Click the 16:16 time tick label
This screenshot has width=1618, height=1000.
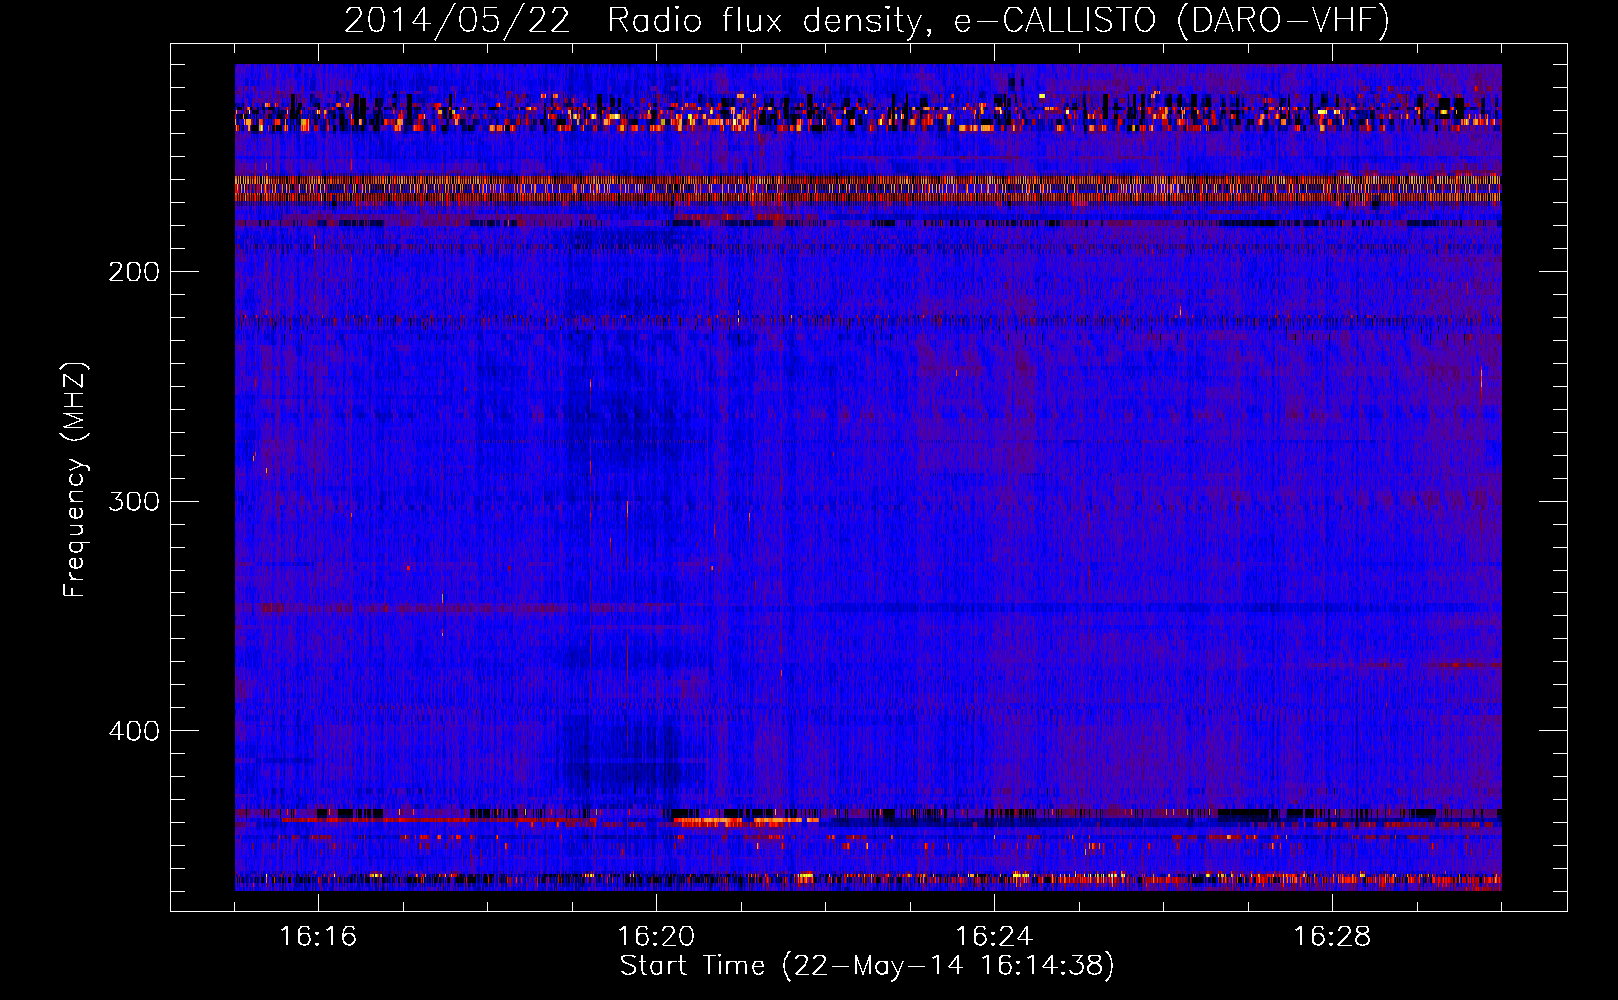[x=318, y=937]
